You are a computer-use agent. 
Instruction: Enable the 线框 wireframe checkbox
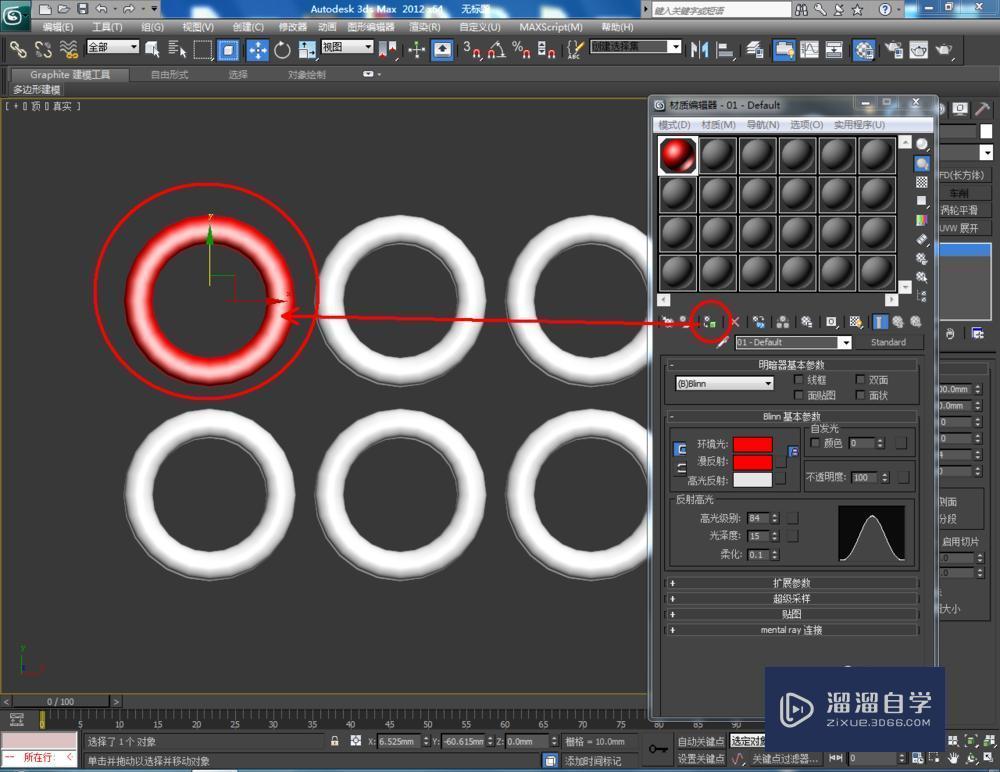point(799,380)
